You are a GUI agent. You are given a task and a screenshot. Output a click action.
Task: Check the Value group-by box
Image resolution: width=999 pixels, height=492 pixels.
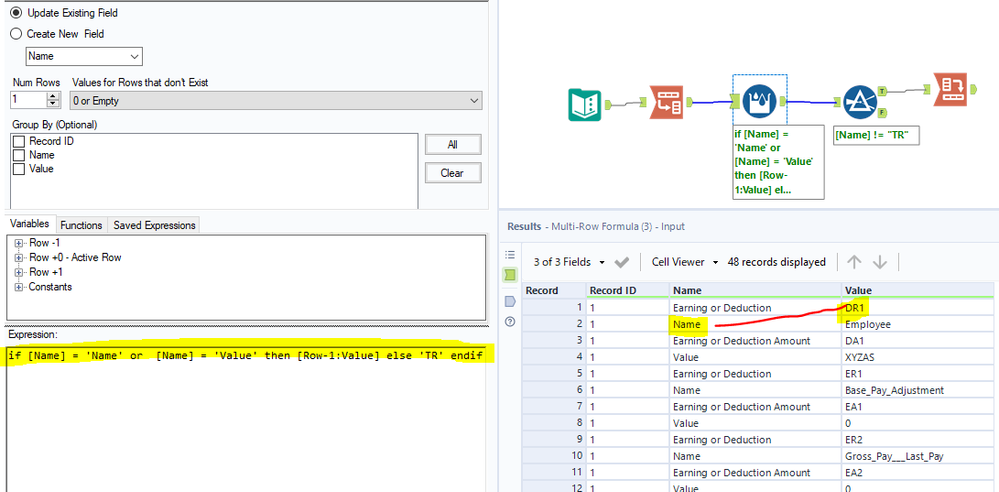click(x=19, y=169)
